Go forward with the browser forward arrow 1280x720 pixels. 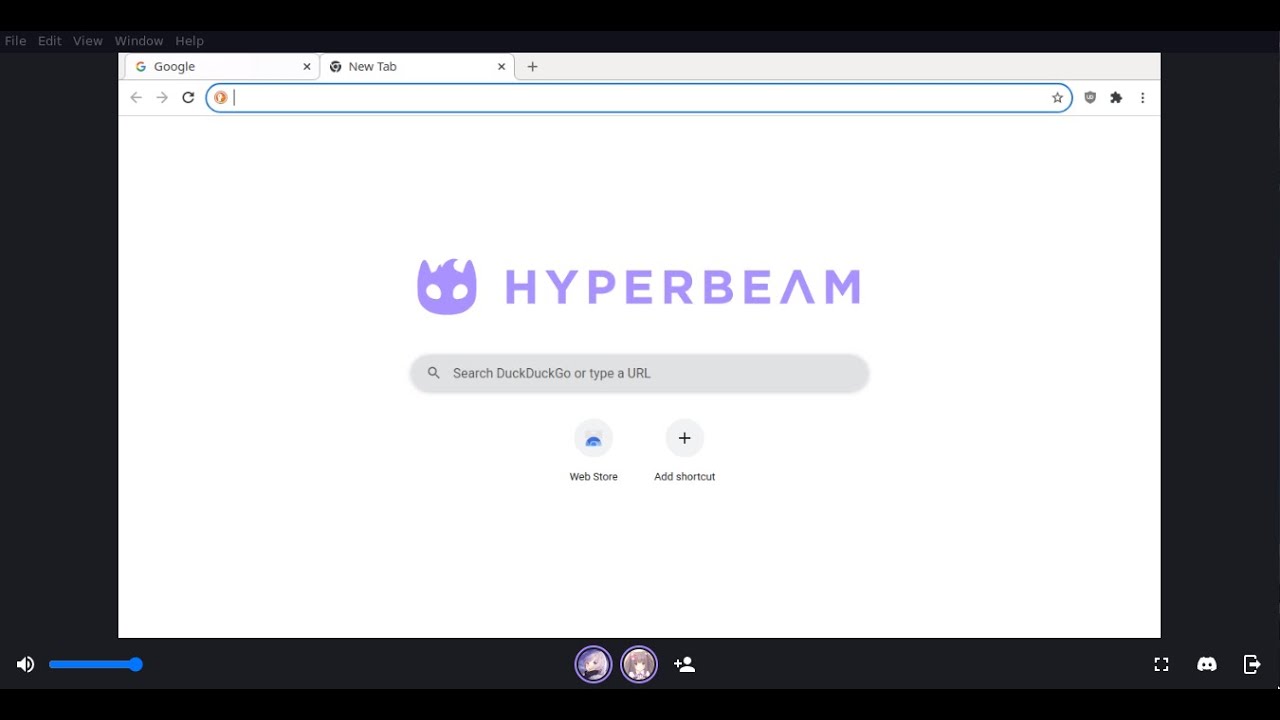(162, 97)
